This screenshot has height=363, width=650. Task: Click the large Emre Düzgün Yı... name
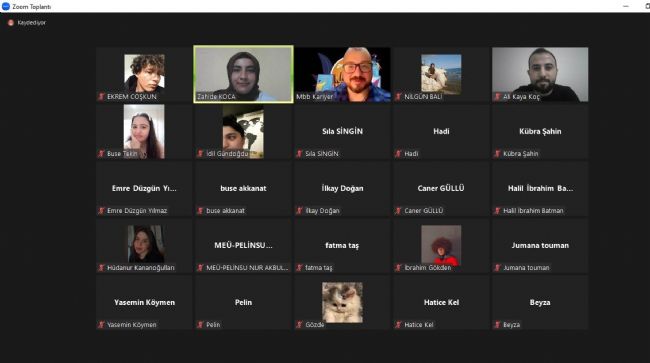144,188
